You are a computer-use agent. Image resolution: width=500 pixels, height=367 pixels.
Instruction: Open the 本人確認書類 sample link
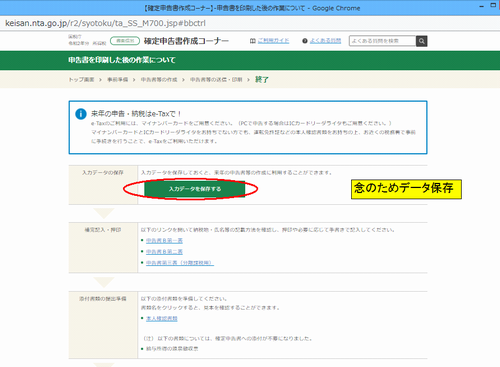(162, 319)
